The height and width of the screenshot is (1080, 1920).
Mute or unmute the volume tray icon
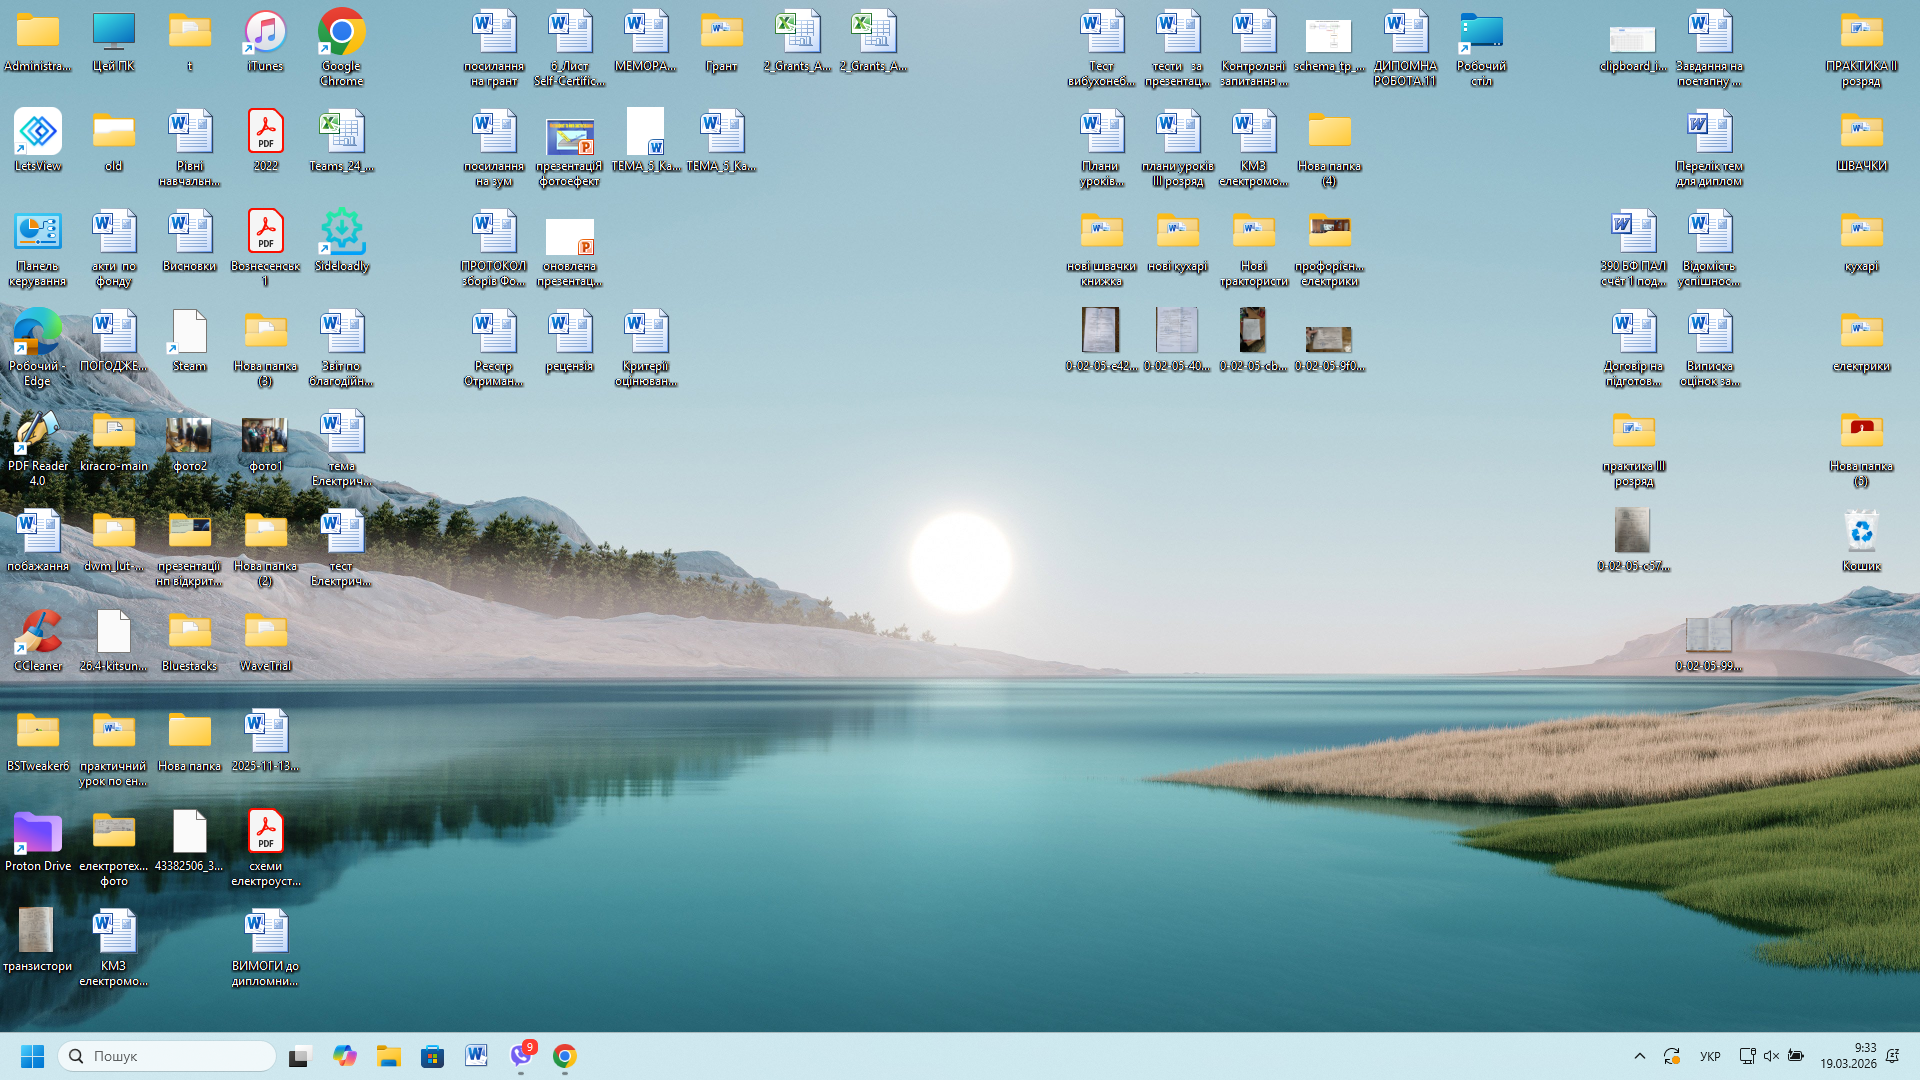pos(1771,1056)
